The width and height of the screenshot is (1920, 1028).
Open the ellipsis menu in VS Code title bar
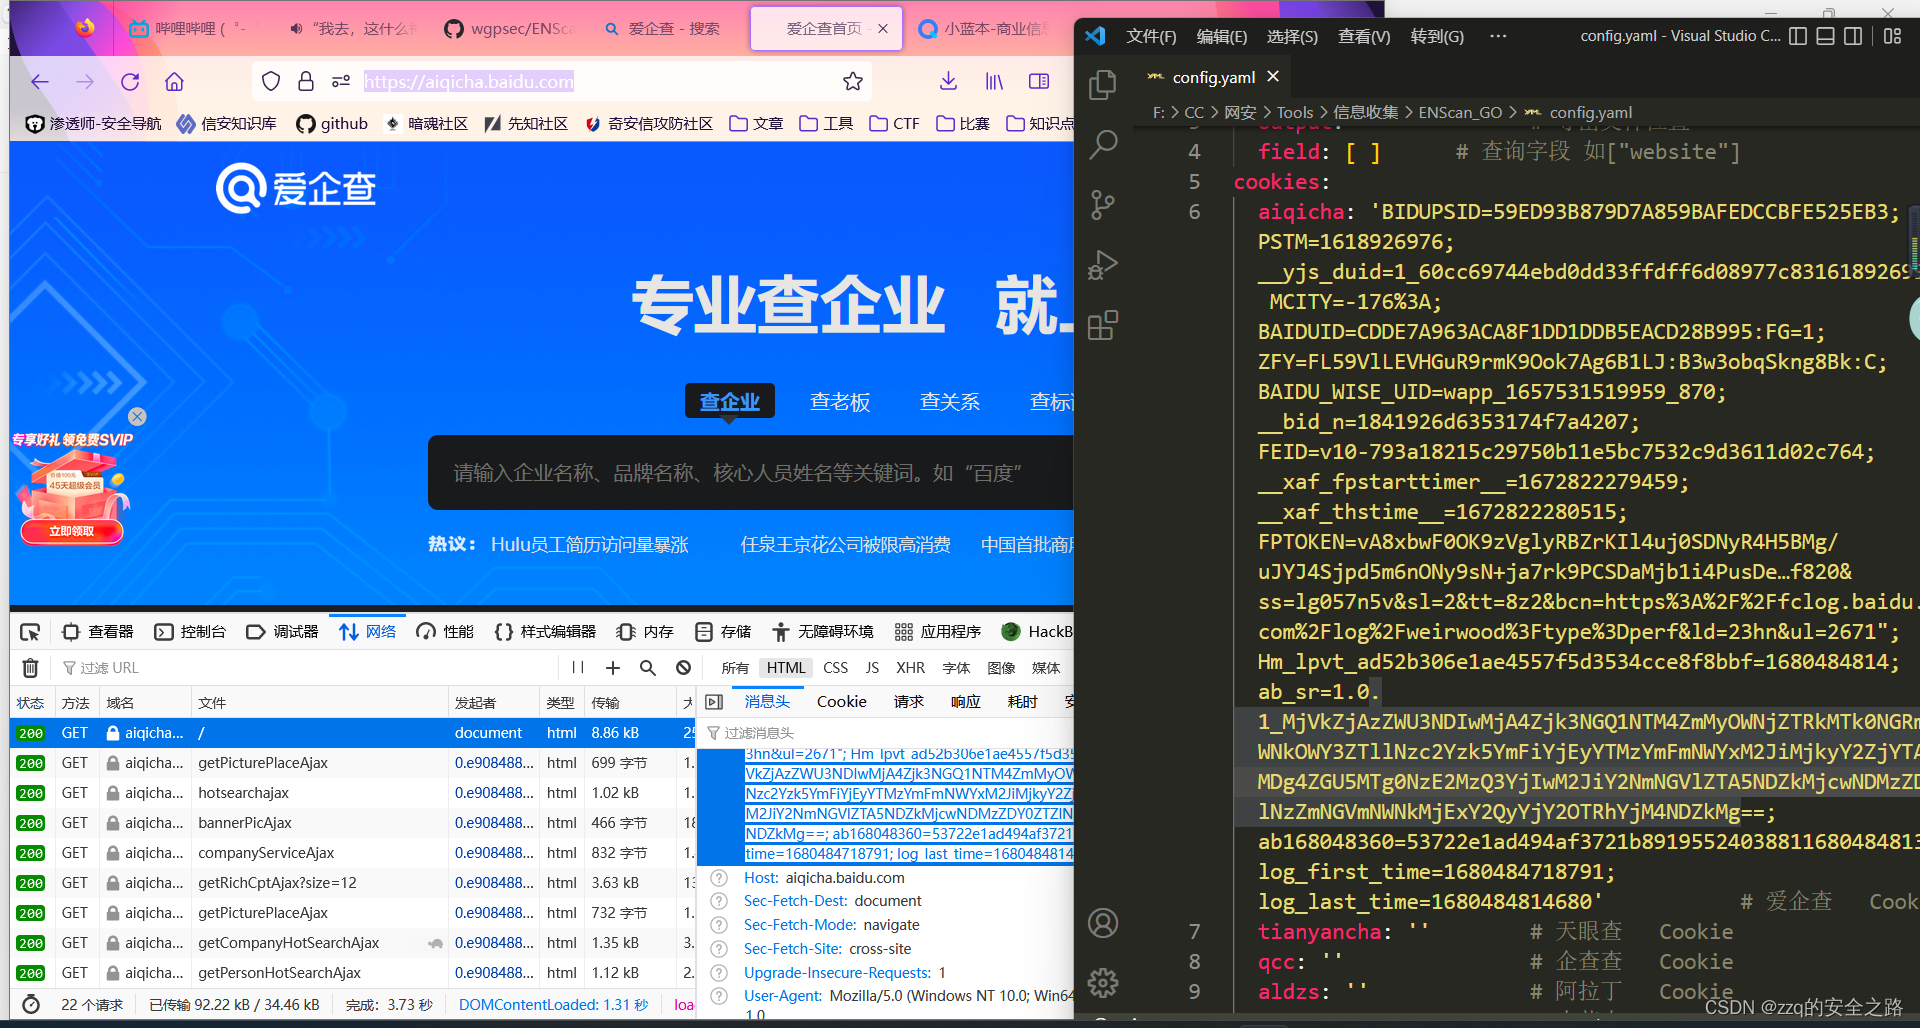point(1497,36)
